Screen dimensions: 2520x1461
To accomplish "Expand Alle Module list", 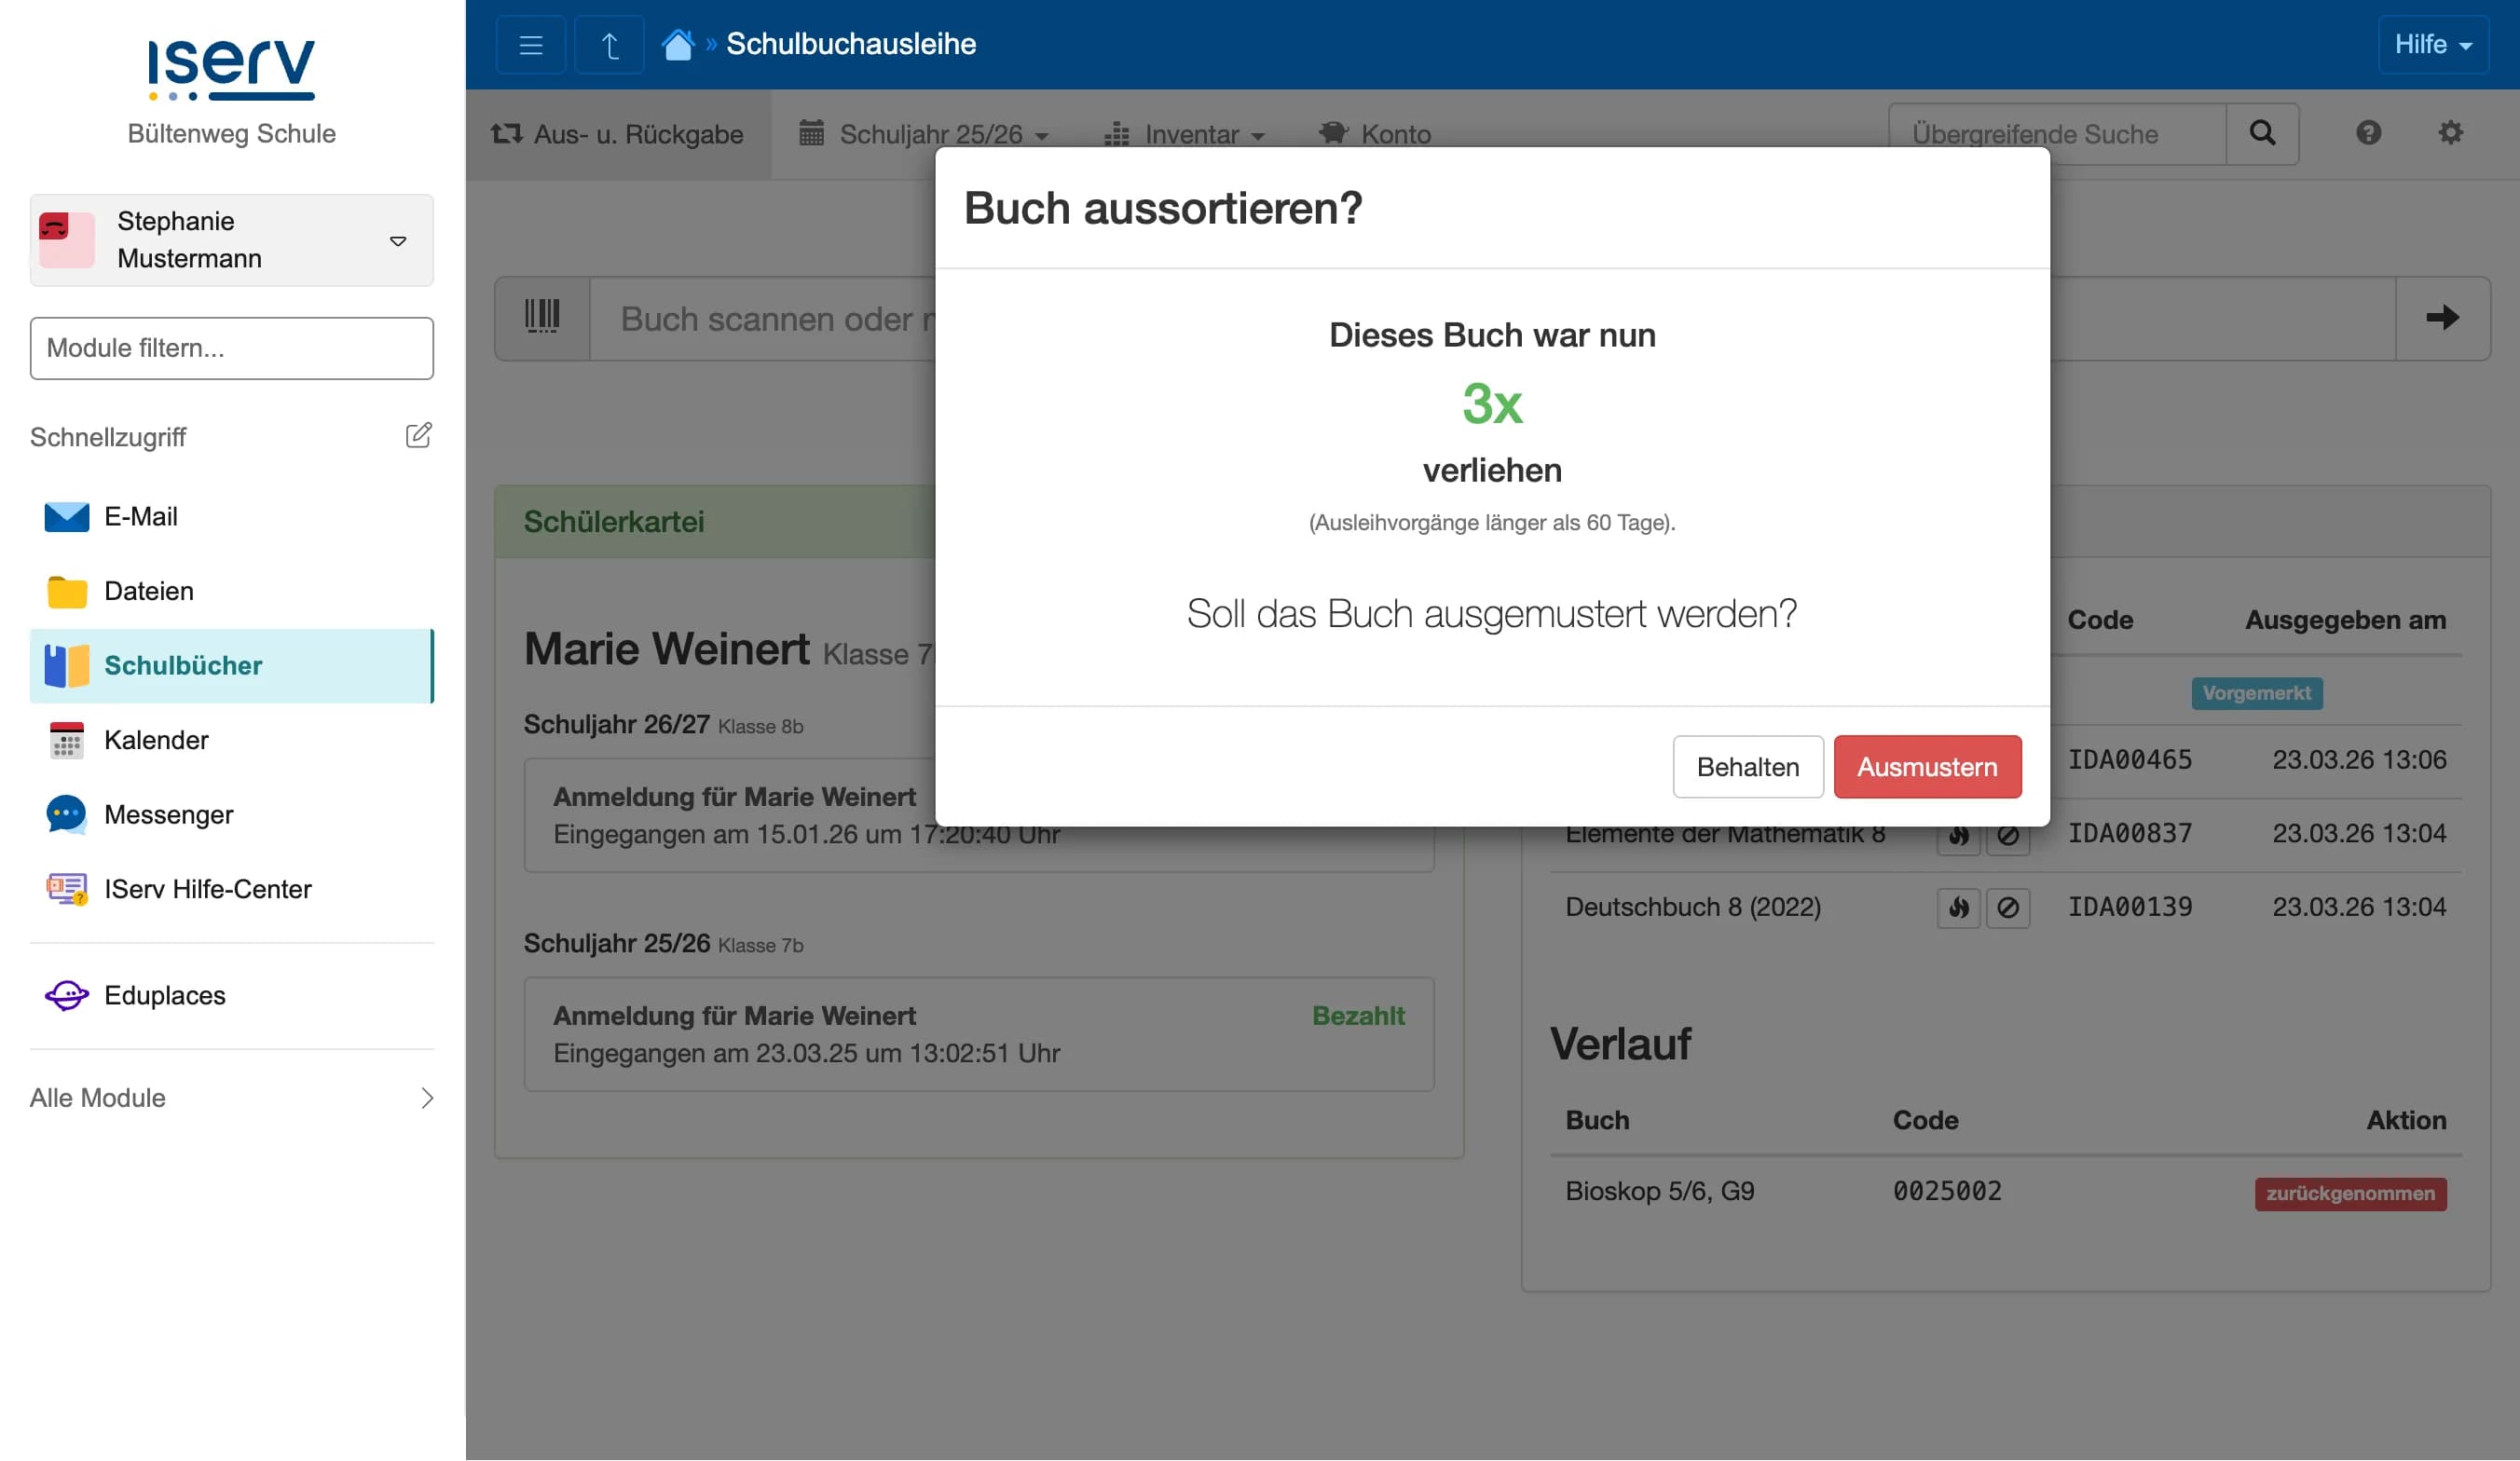I will pos(231,1097).
